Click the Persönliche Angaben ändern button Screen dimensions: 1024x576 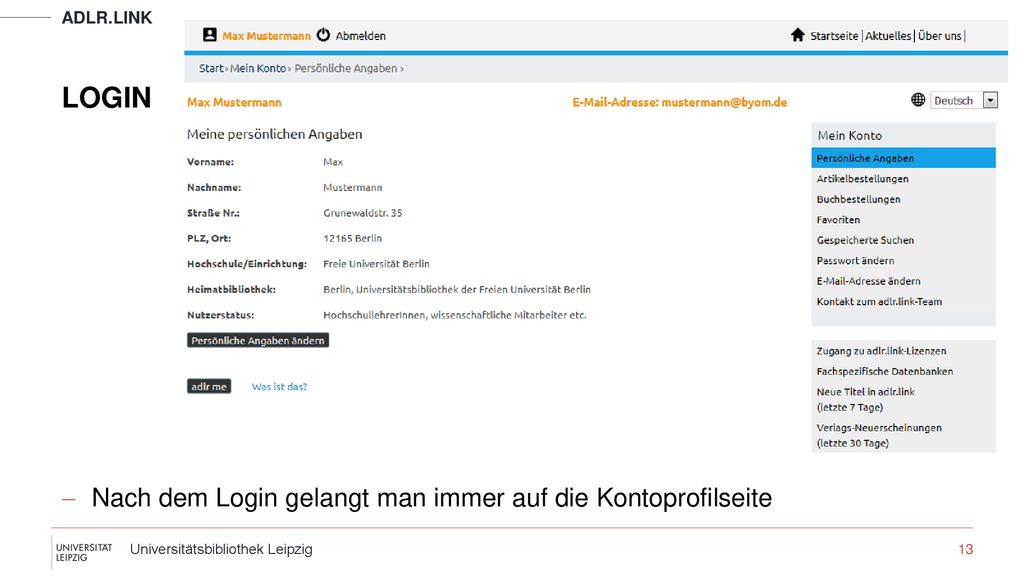pyautogui.click(x=258, y=340)
